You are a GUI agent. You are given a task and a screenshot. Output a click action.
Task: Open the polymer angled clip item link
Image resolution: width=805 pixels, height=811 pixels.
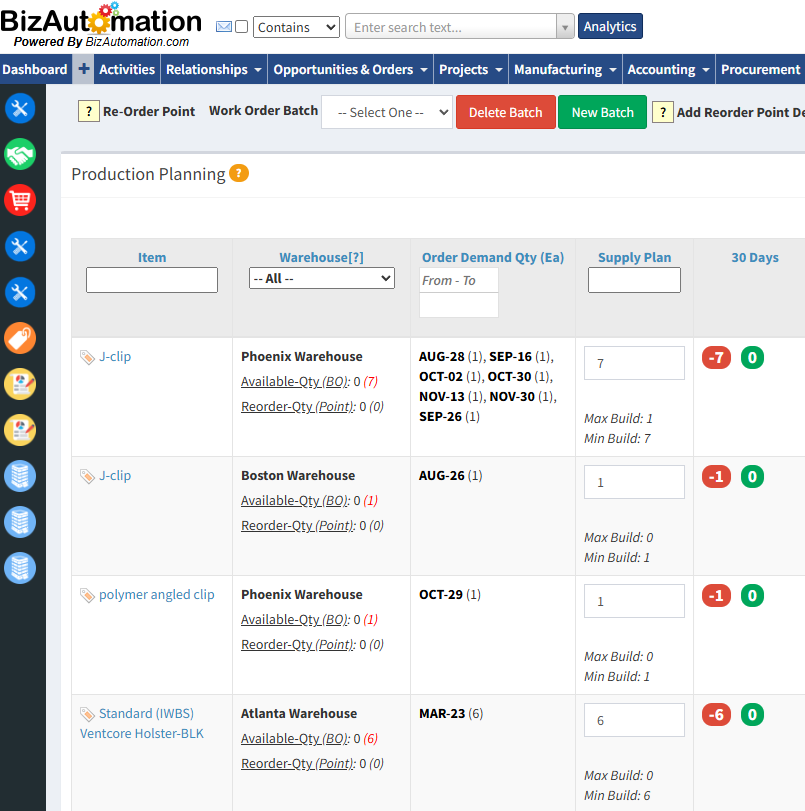pyautogui.click(x=157, y=595)
